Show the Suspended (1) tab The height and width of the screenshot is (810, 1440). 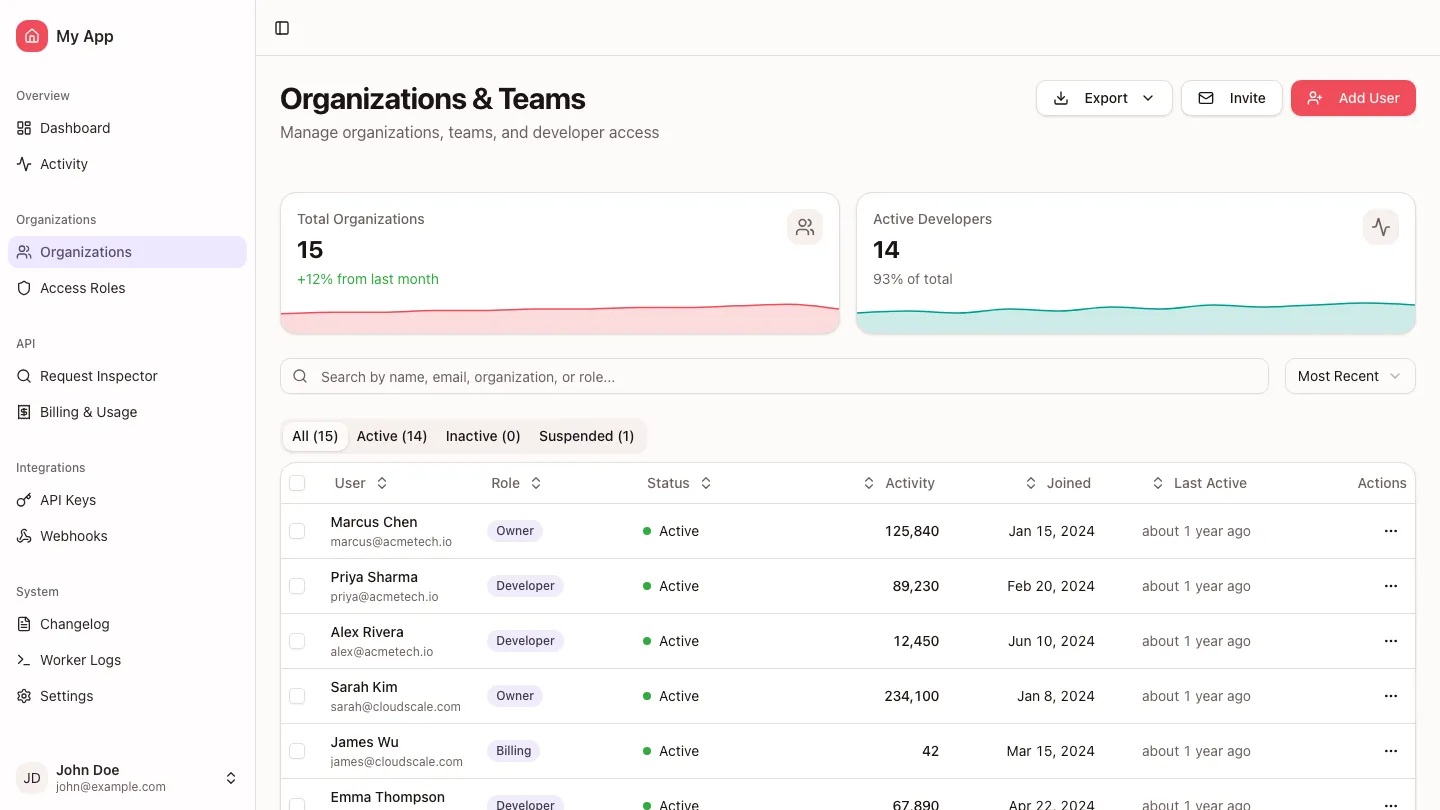point(586,436)
